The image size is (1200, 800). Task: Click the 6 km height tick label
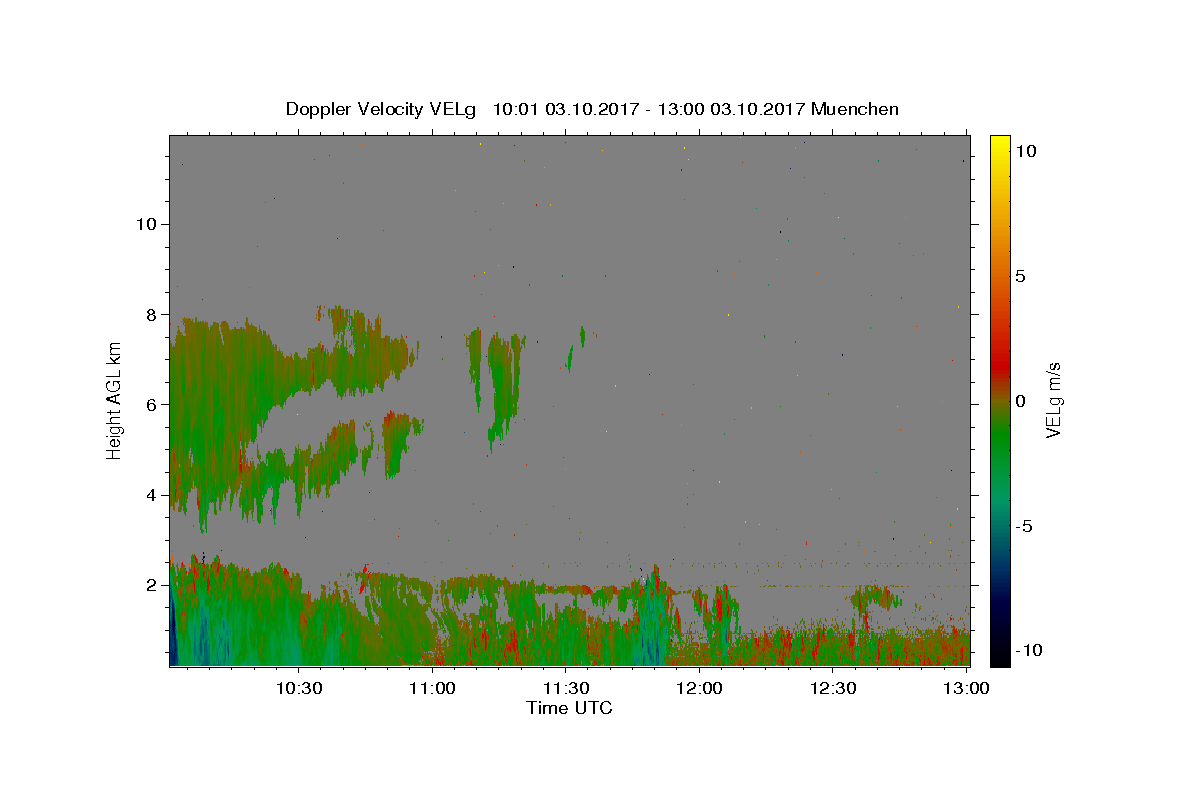pos(148,404)
